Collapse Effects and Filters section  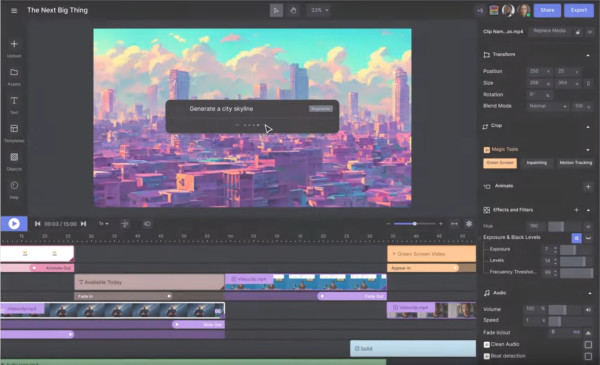point(588,210)
